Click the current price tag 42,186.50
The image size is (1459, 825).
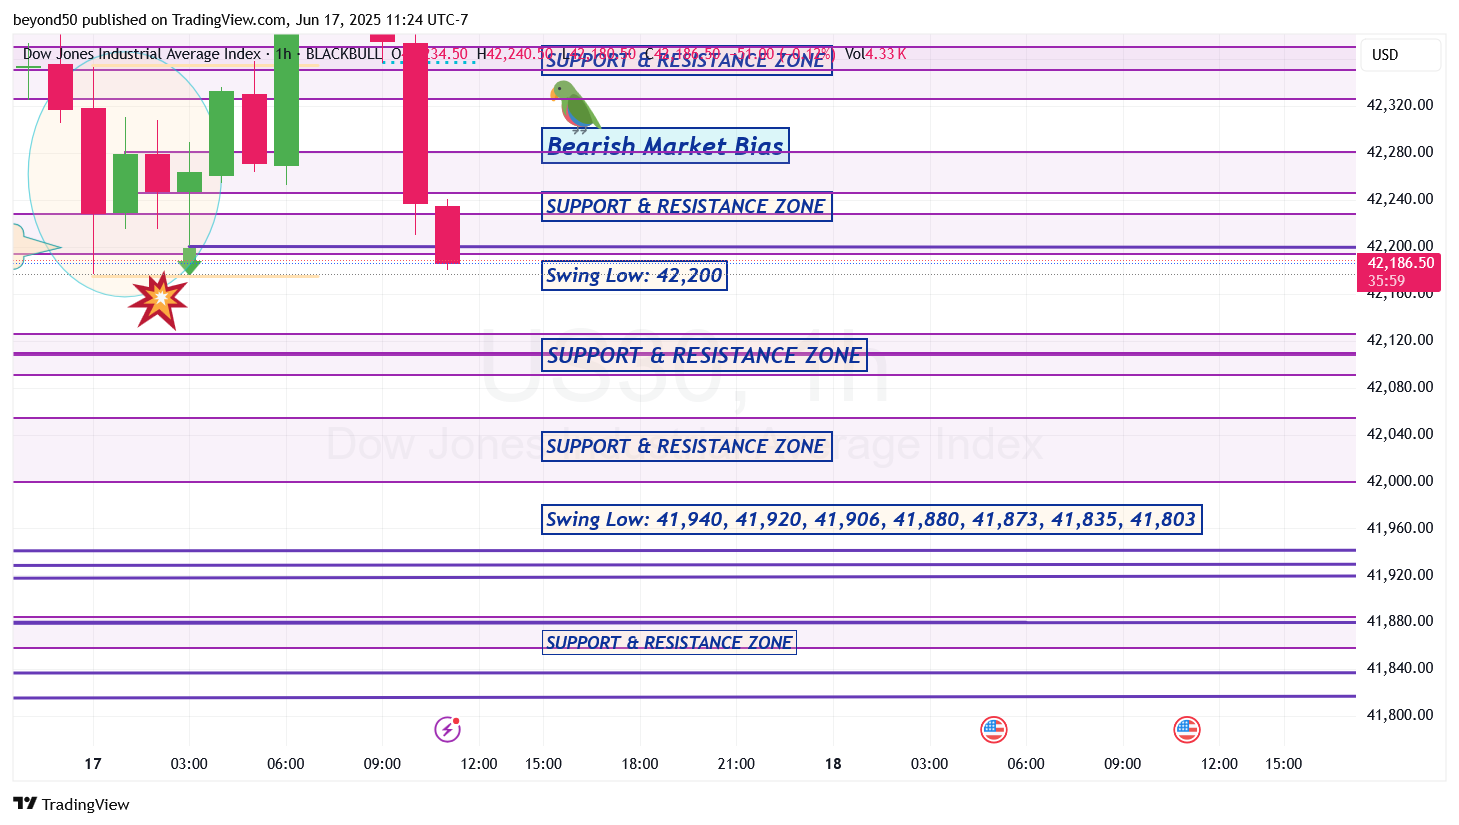(x=1400, y=272)
